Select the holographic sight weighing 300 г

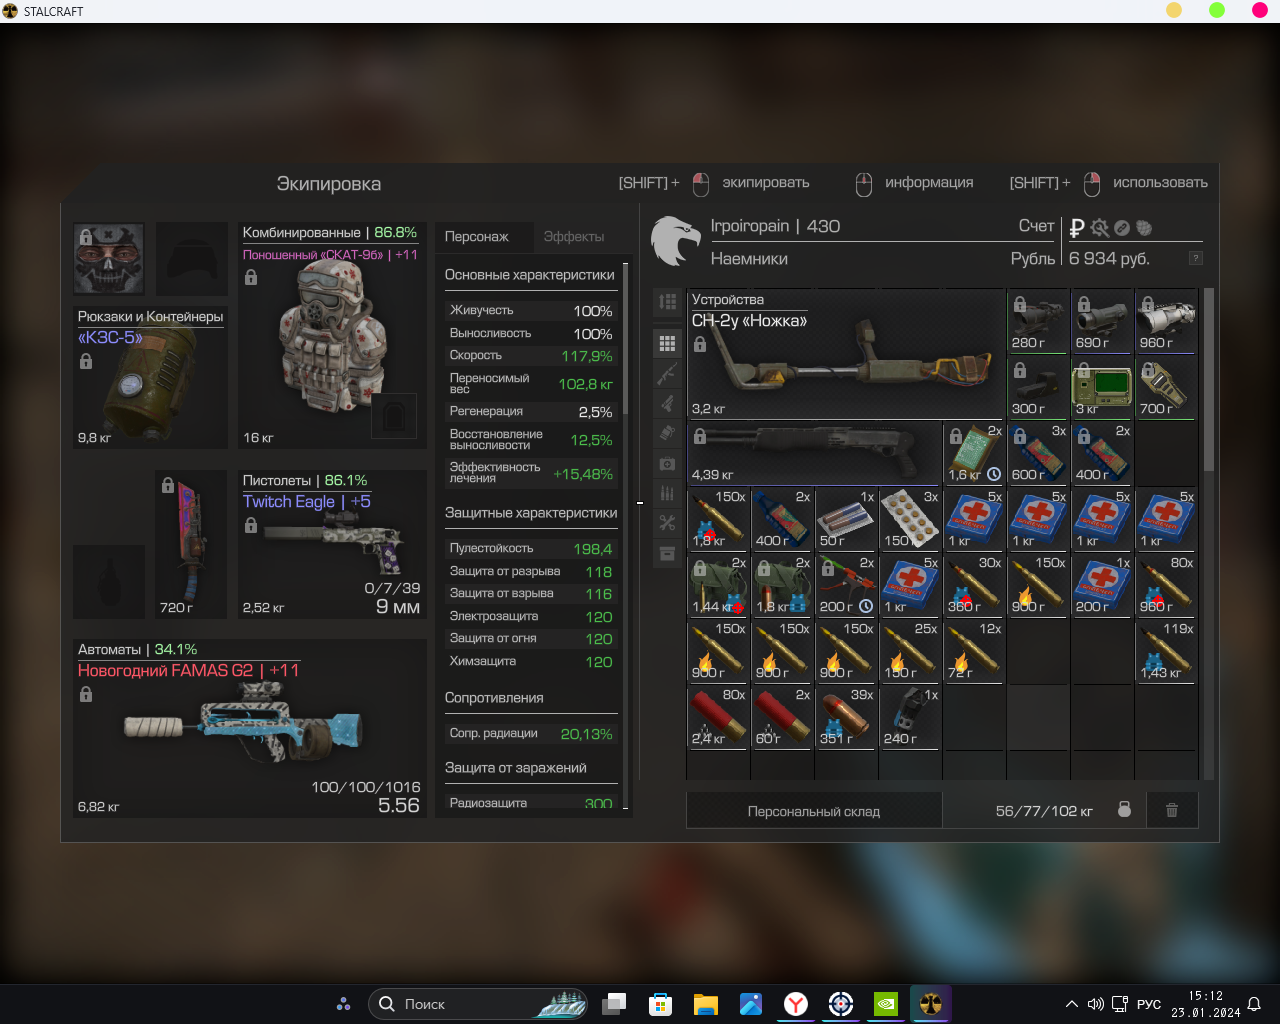[x=1038, y=387]
